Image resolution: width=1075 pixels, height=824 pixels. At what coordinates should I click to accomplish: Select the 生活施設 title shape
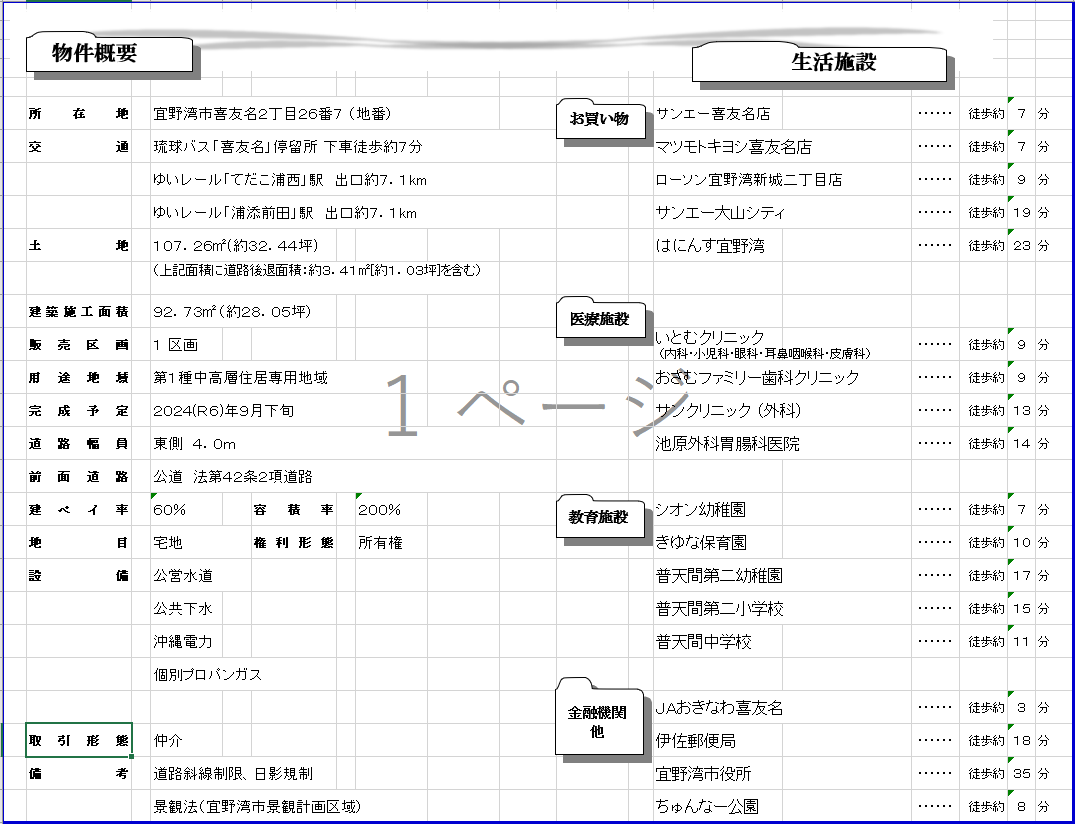pos(818,63)
